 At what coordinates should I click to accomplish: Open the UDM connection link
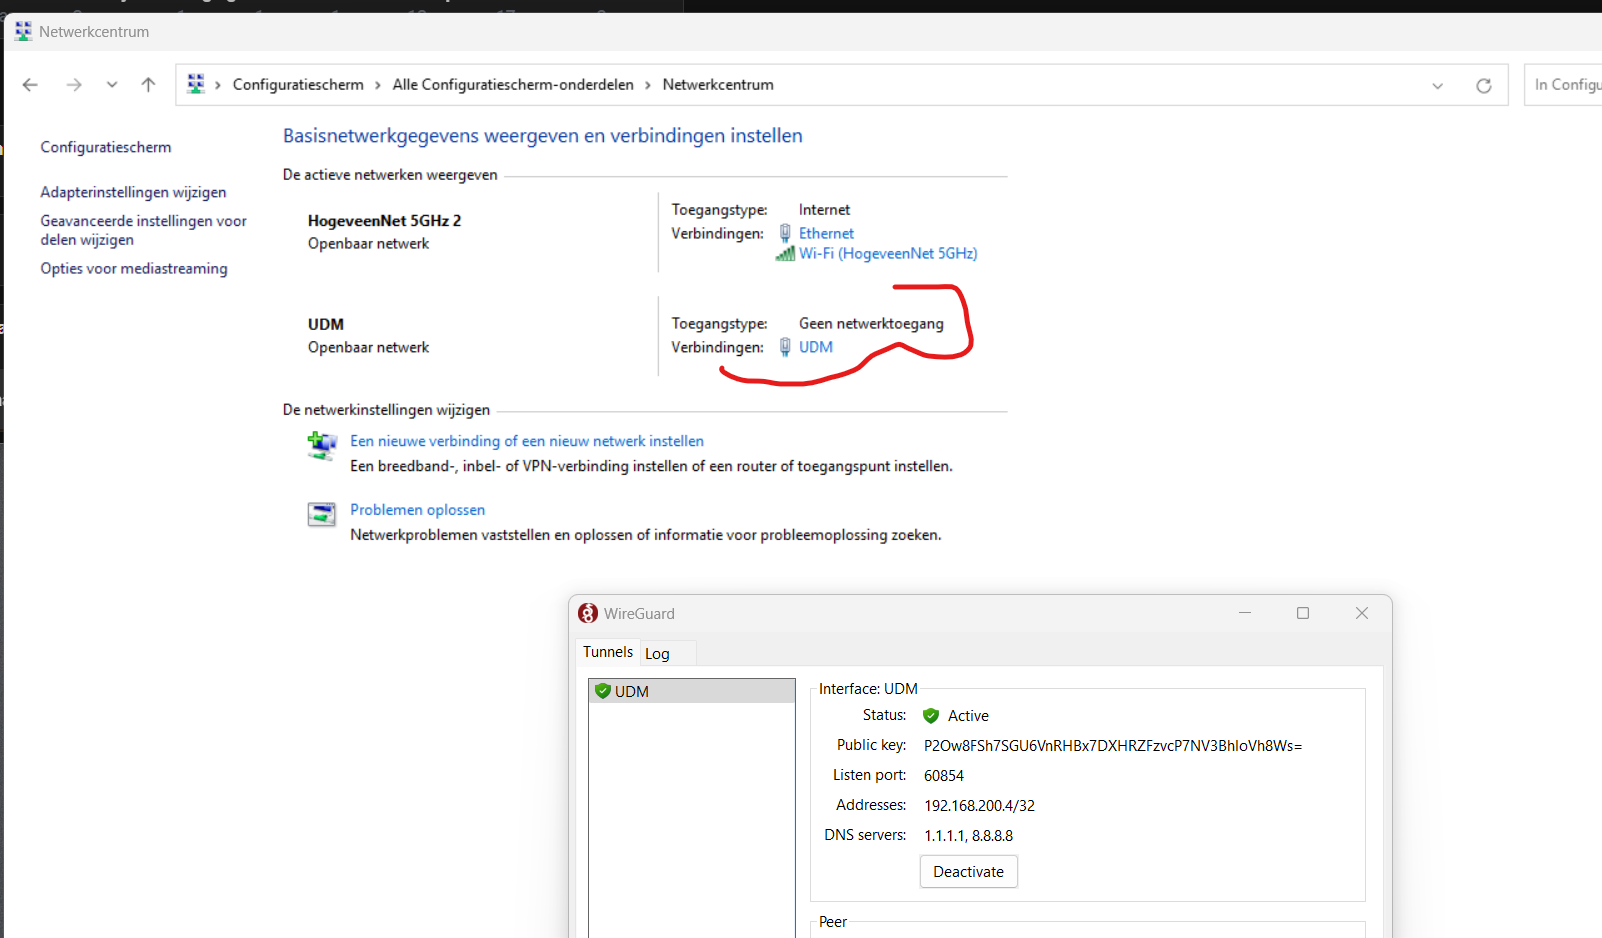815,347
